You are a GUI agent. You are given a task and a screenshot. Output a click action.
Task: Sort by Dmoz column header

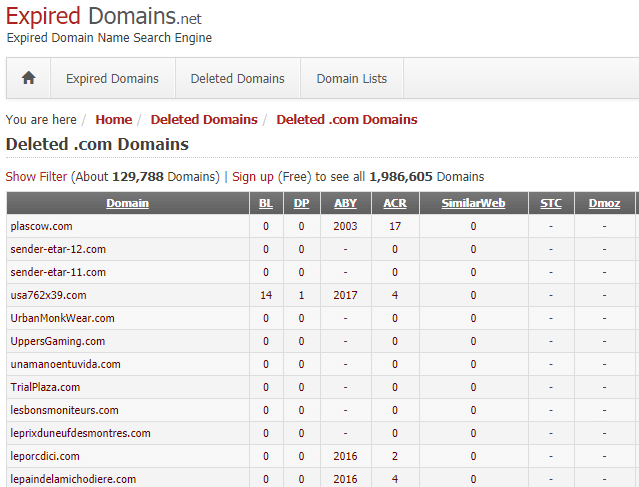point(604,203)
